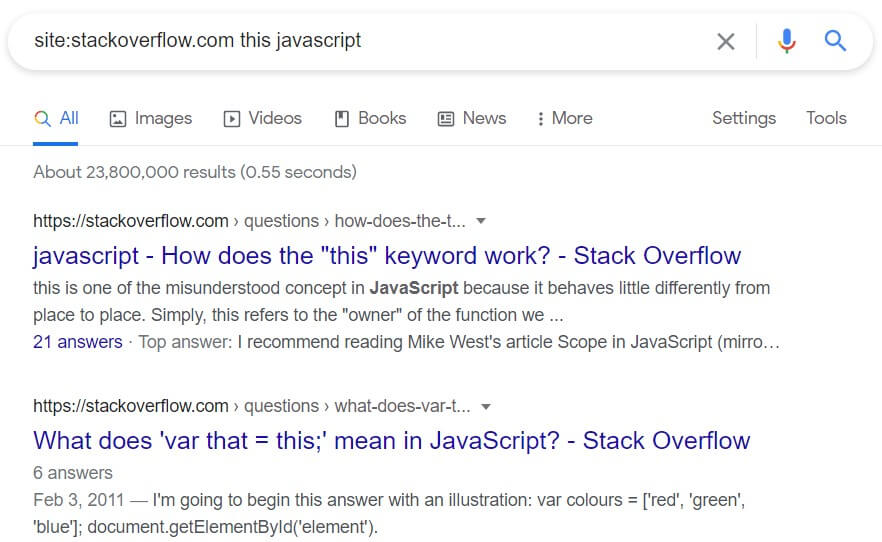Click the three-dot icon beside More
The image size is (882, 542).
pyautogui.click(x=541, y=119)
